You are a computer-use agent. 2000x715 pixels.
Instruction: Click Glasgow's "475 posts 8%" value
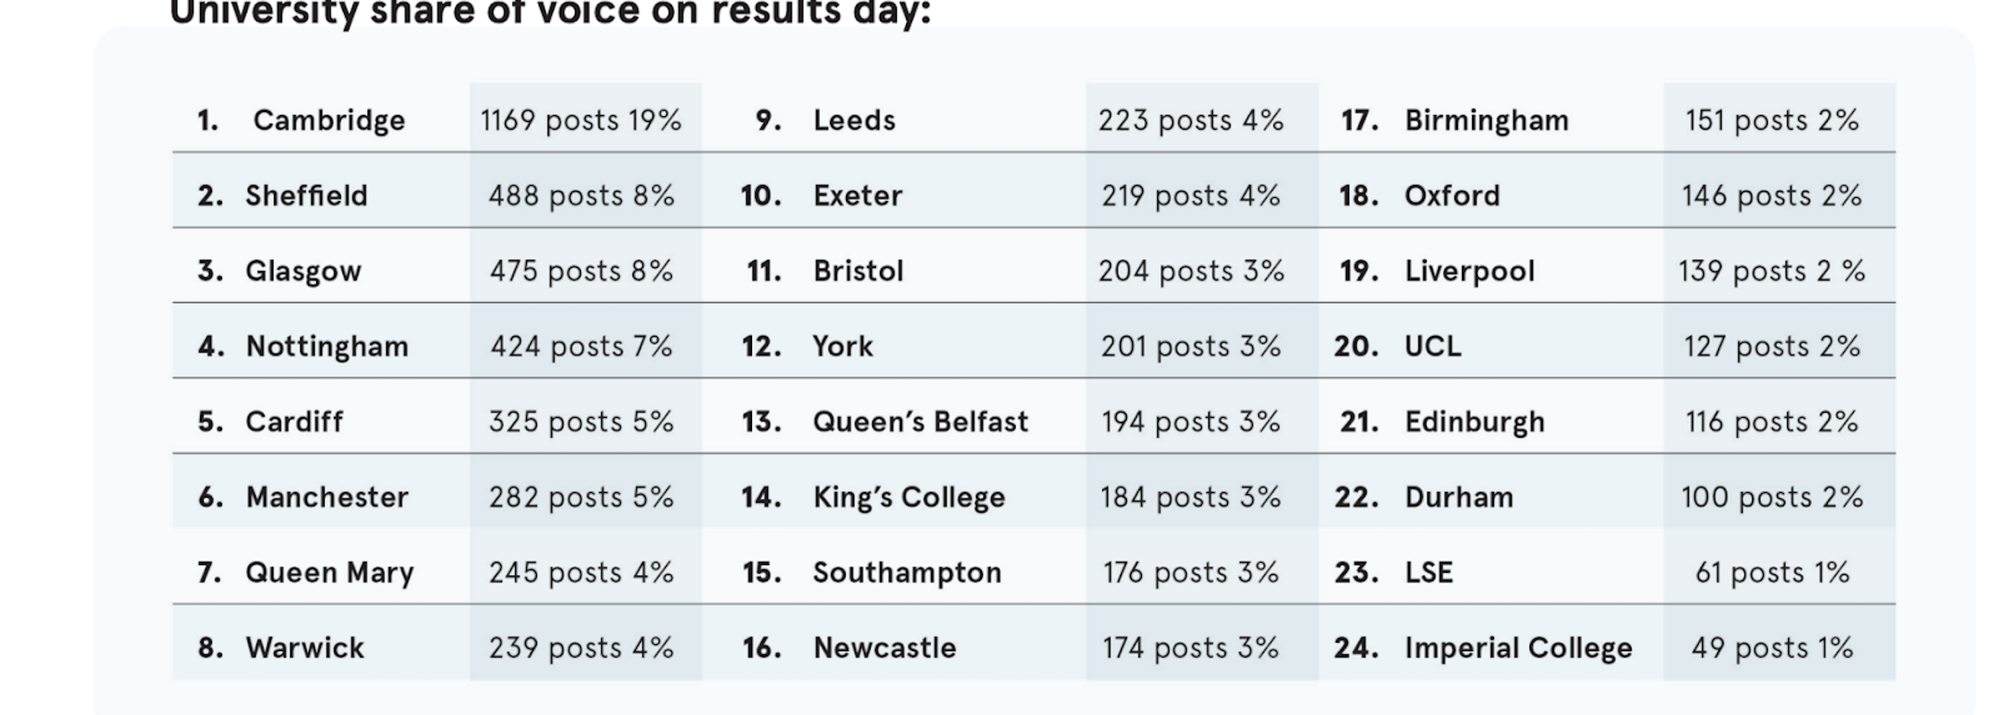pos(580,271)
